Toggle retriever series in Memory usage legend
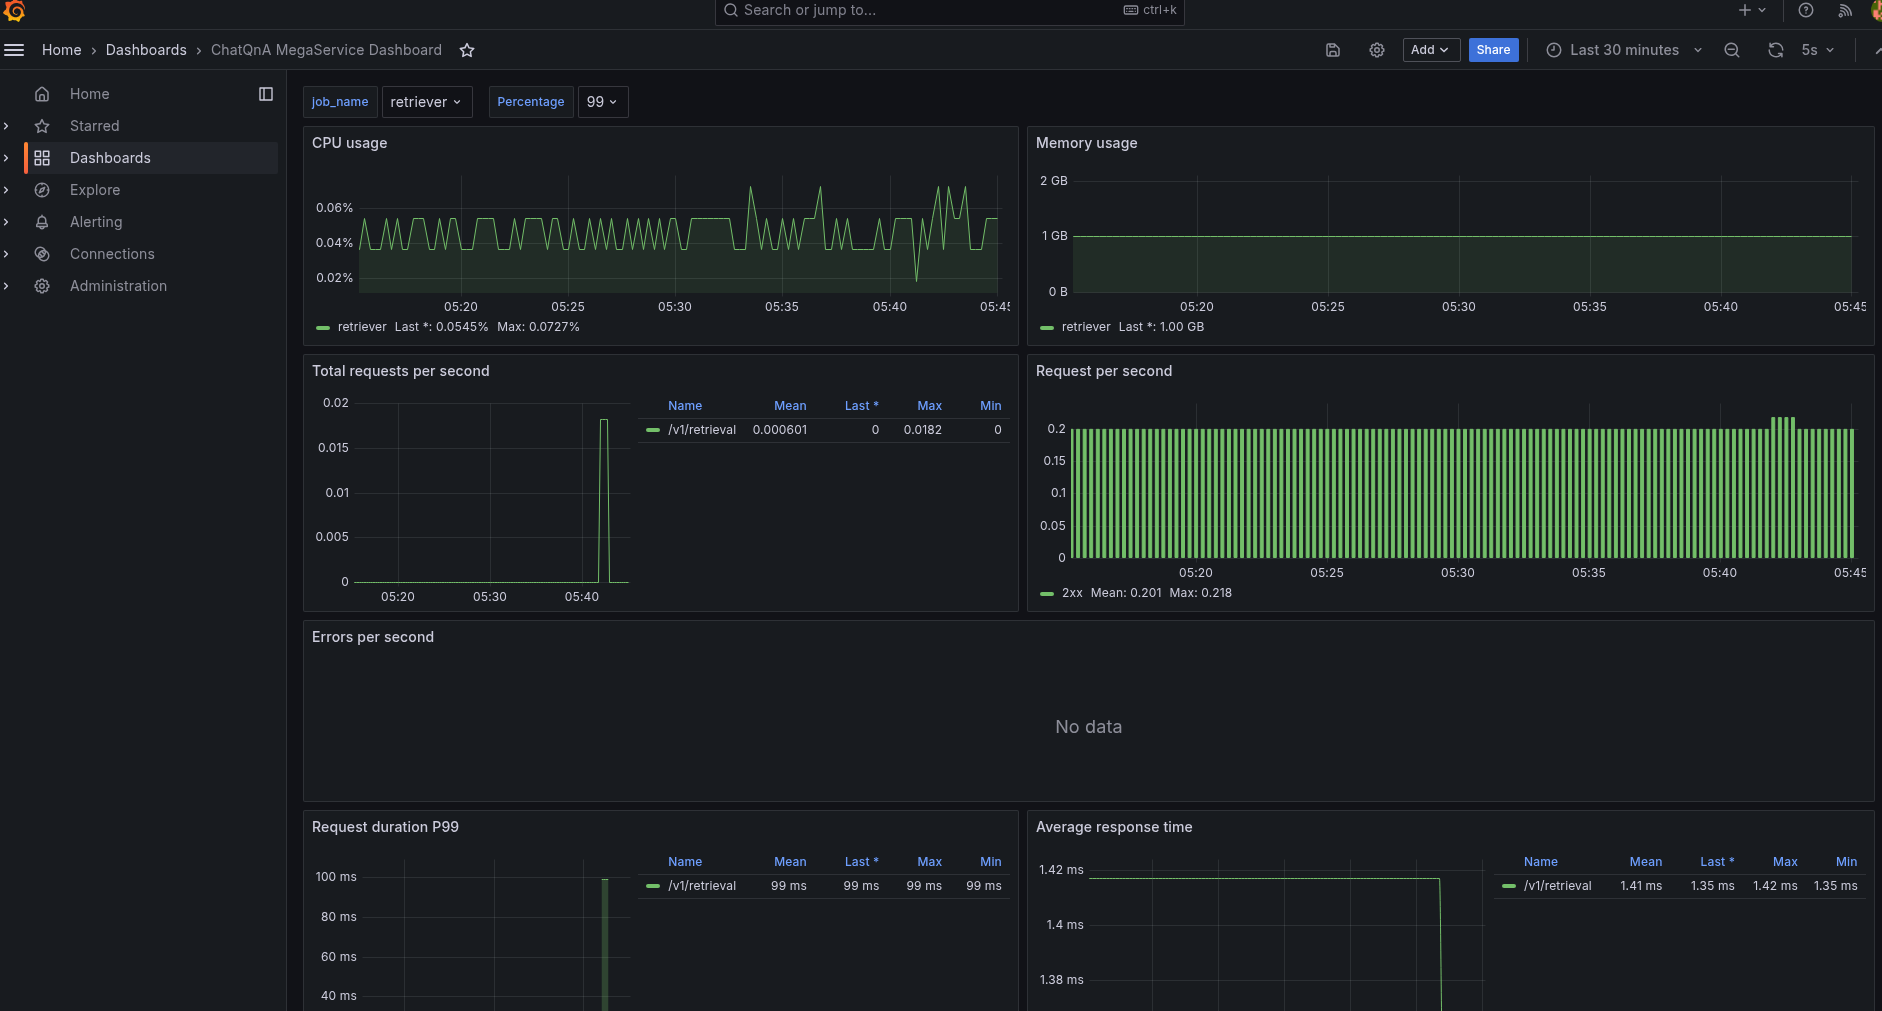This screenshot has width=1882, height=1011. tap(1086, 327)
